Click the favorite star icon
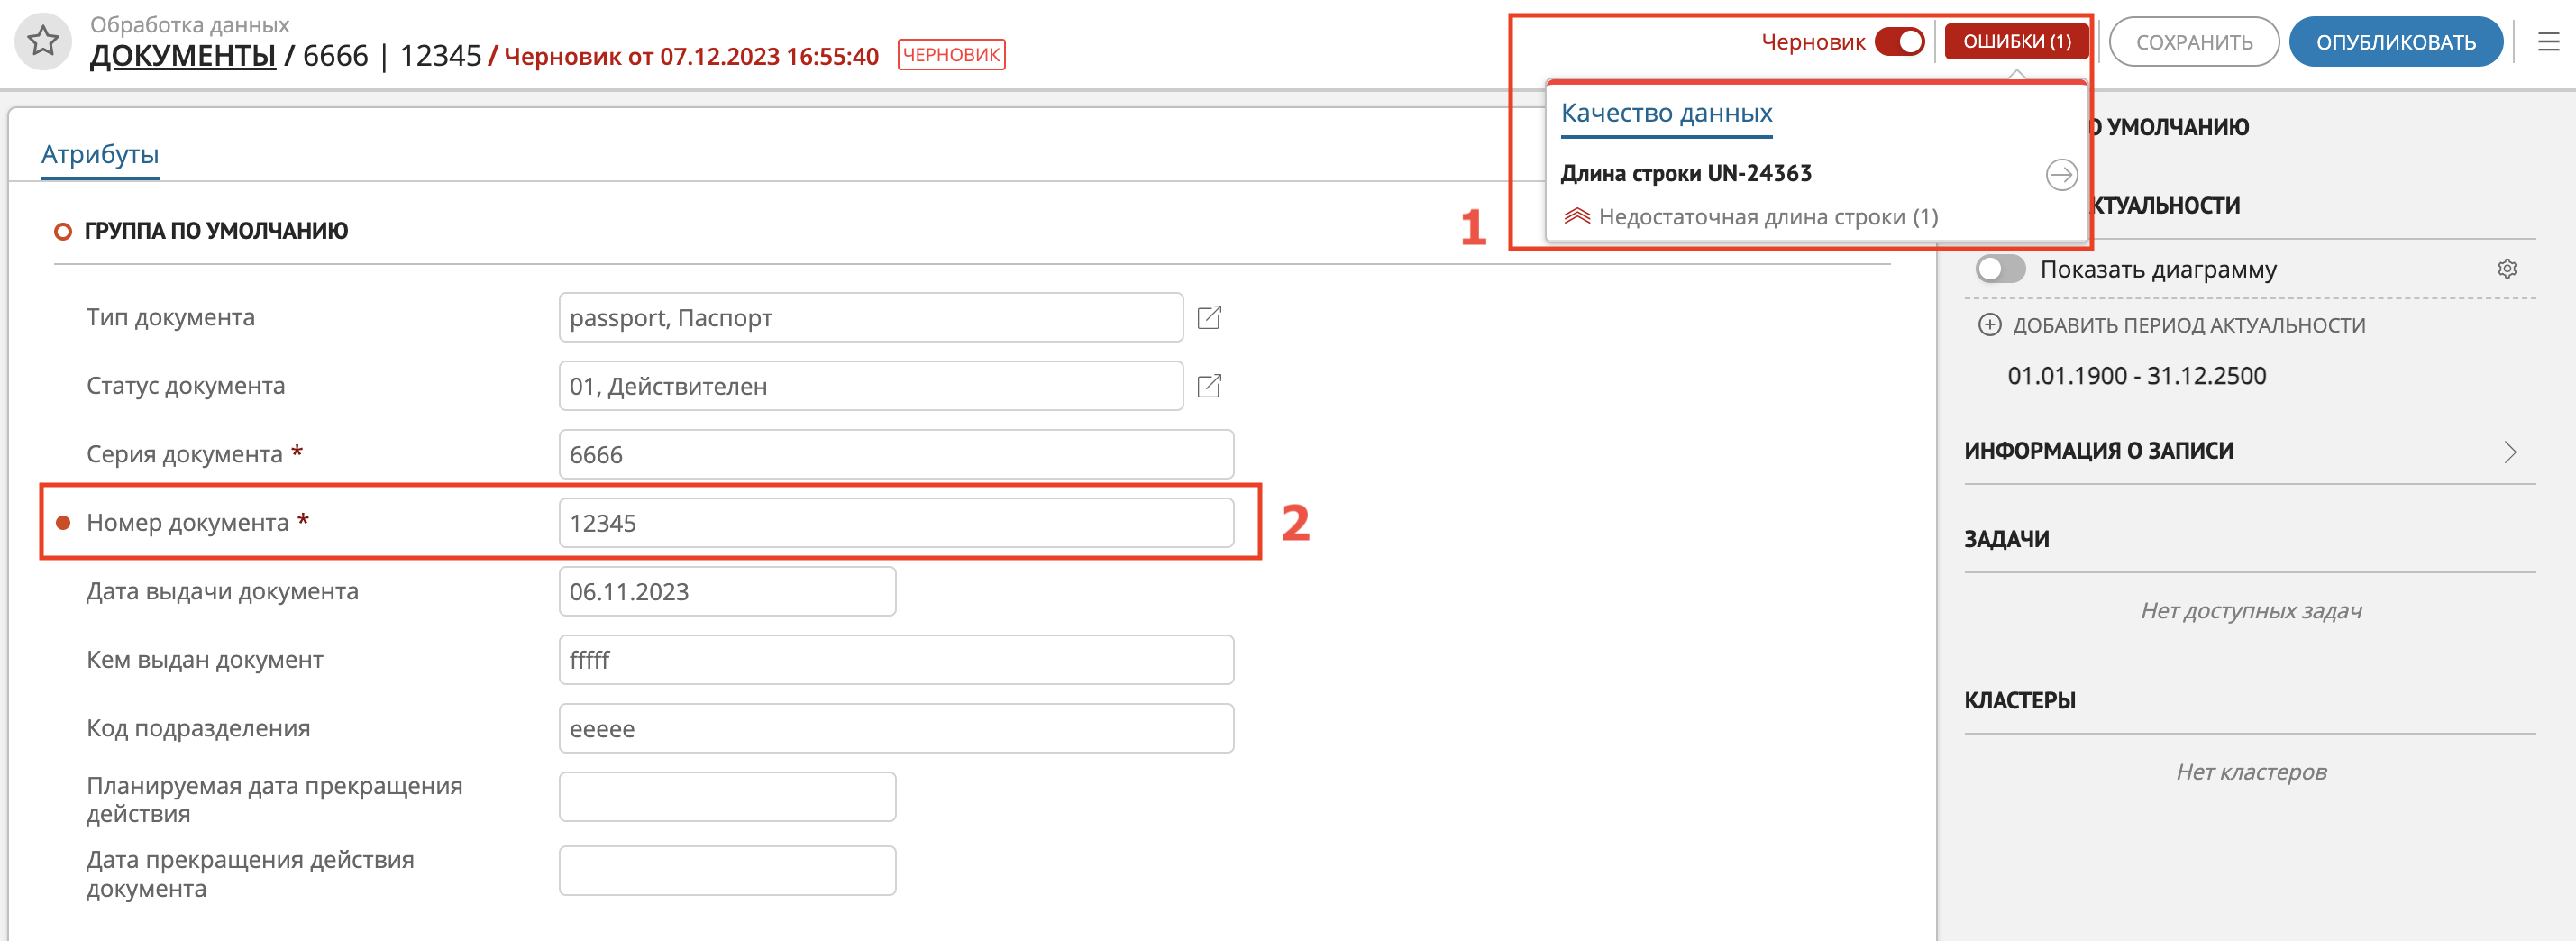Image resolution: width=2576 pixels, height=941 pixels. (43, 42)
